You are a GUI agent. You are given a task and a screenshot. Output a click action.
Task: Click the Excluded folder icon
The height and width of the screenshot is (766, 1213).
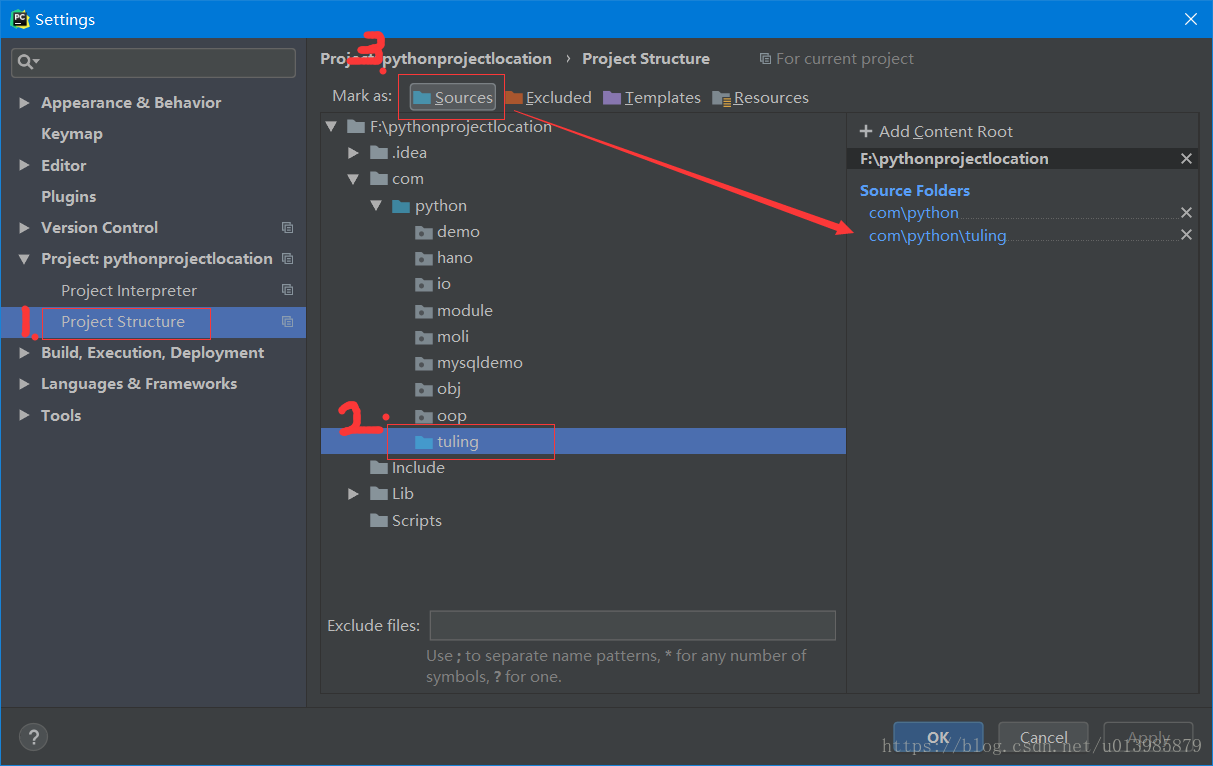click(513, 98)
